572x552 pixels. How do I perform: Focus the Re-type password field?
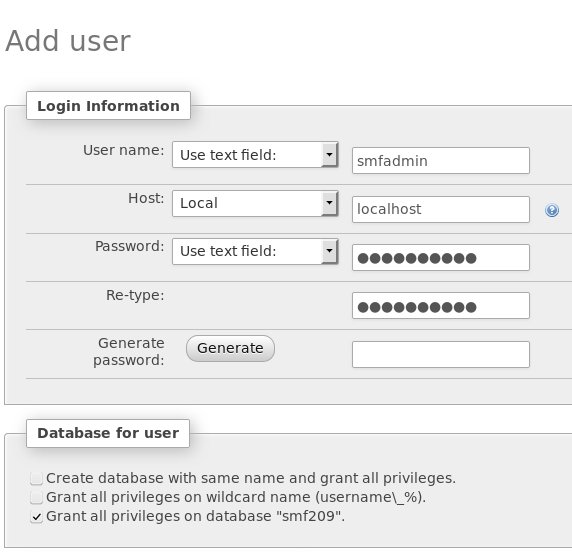(441, 306)
